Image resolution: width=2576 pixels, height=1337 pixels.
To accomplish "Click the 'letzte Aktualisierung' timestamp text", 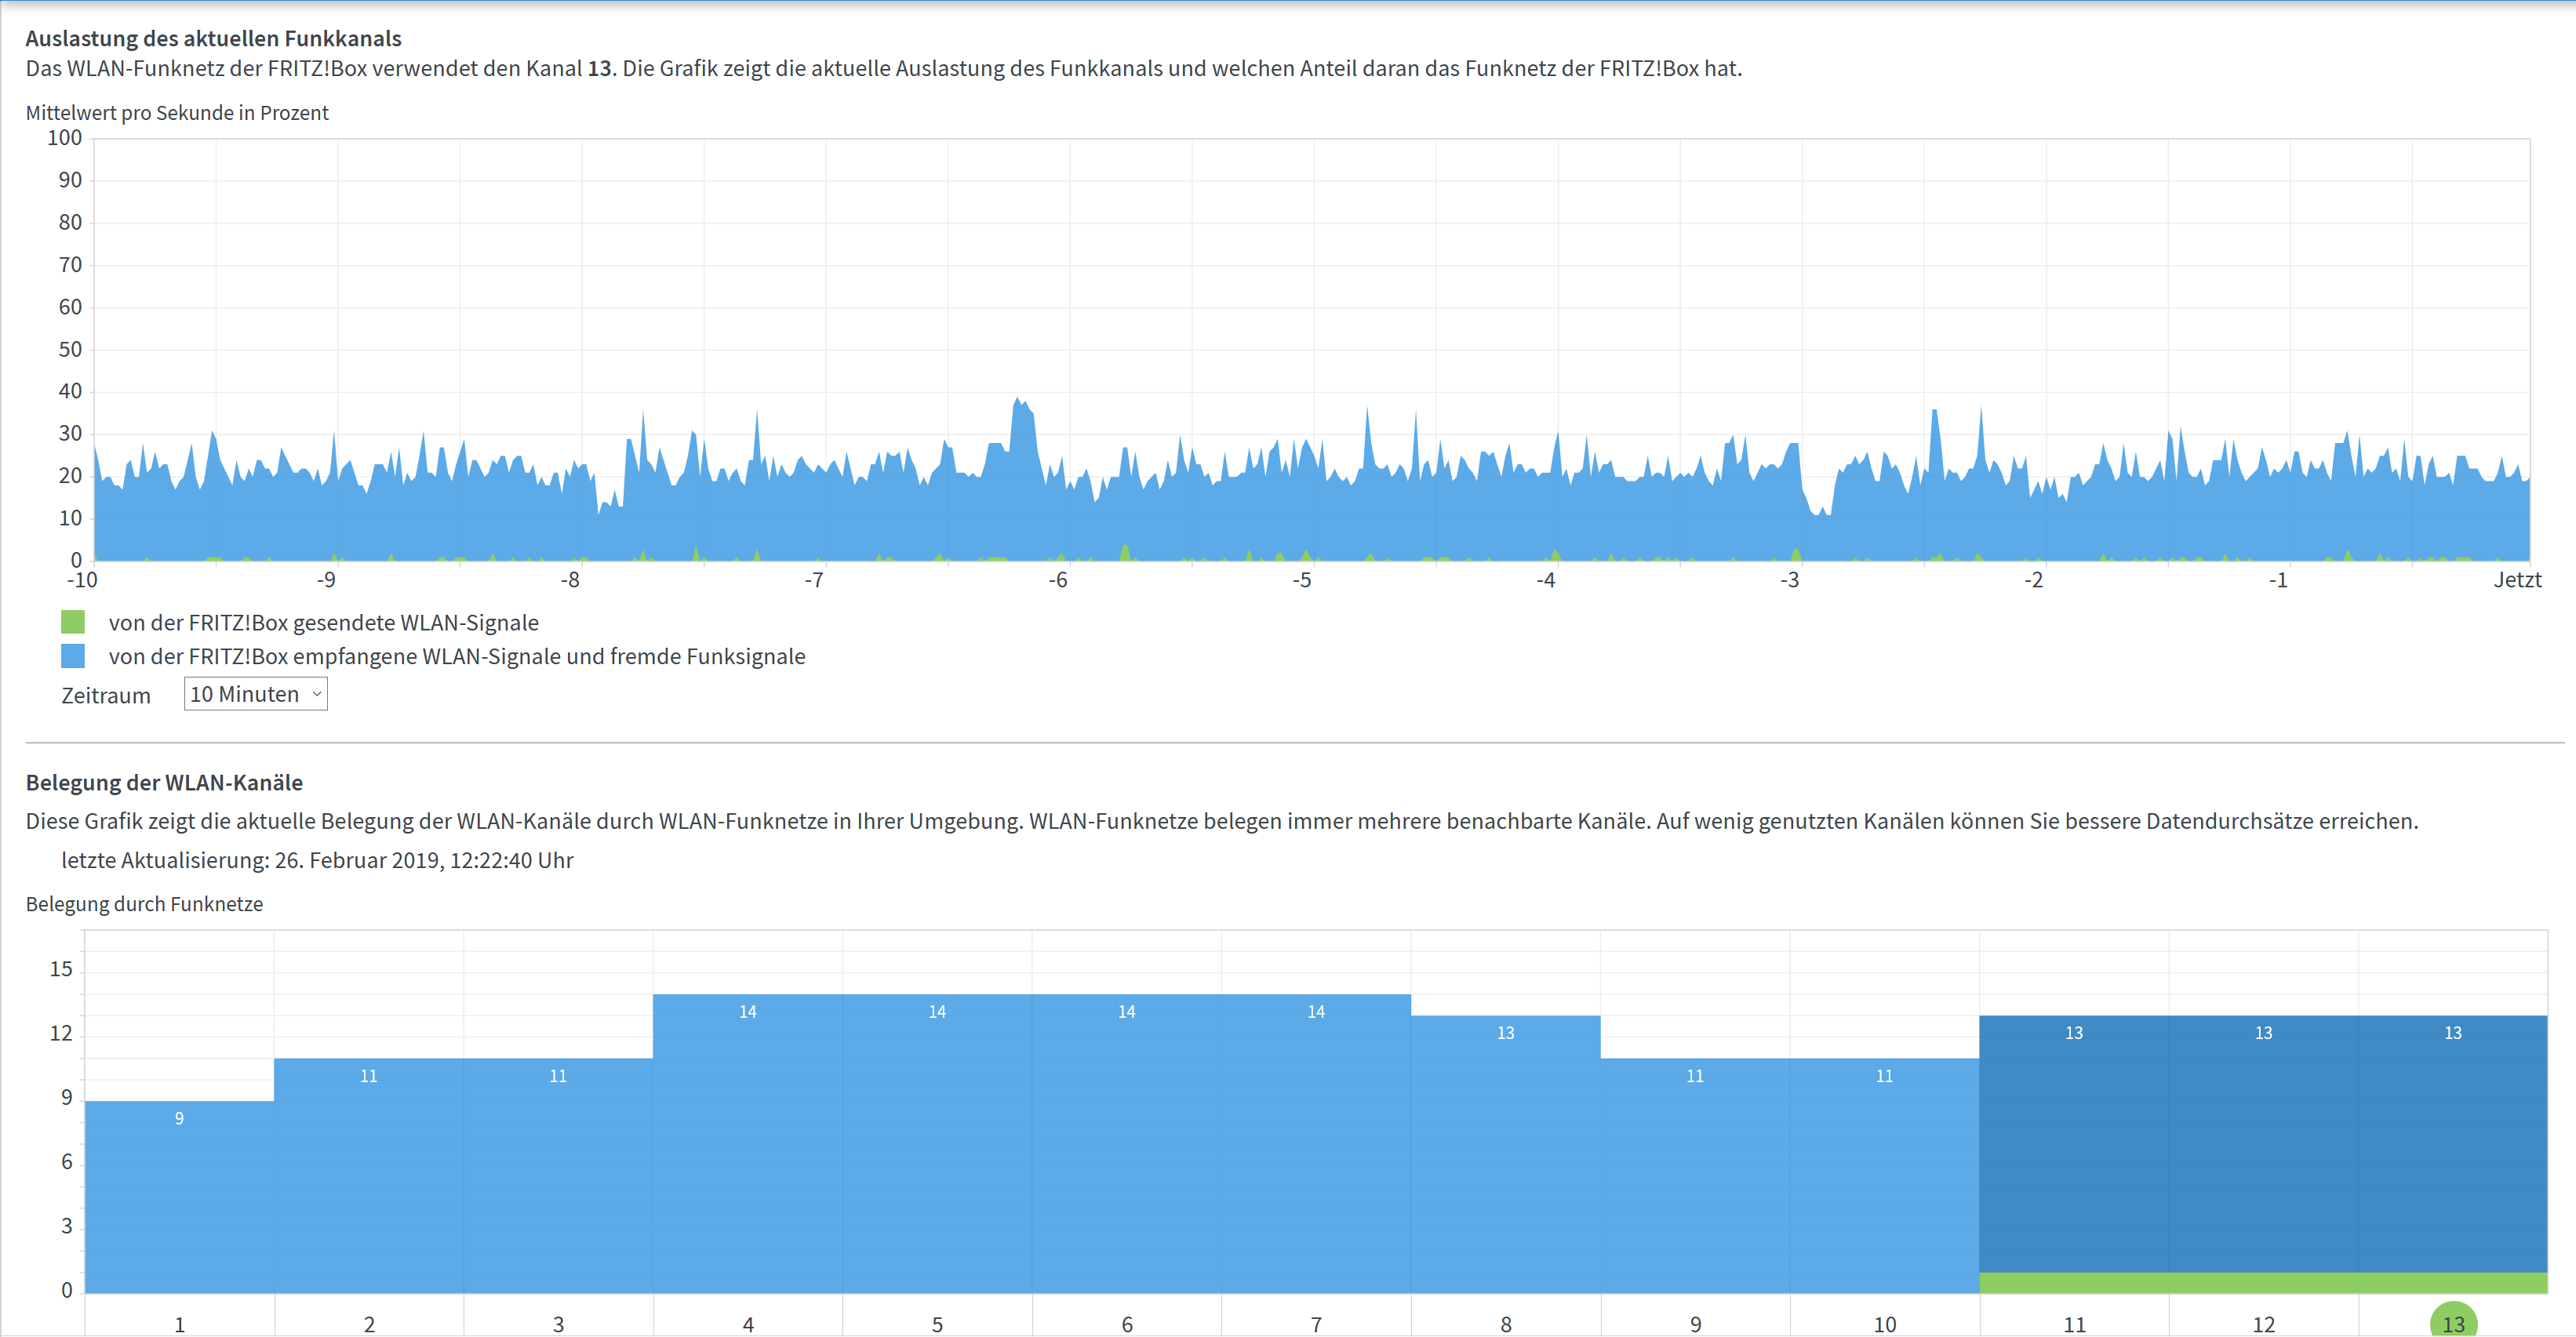I will (317, 860).
